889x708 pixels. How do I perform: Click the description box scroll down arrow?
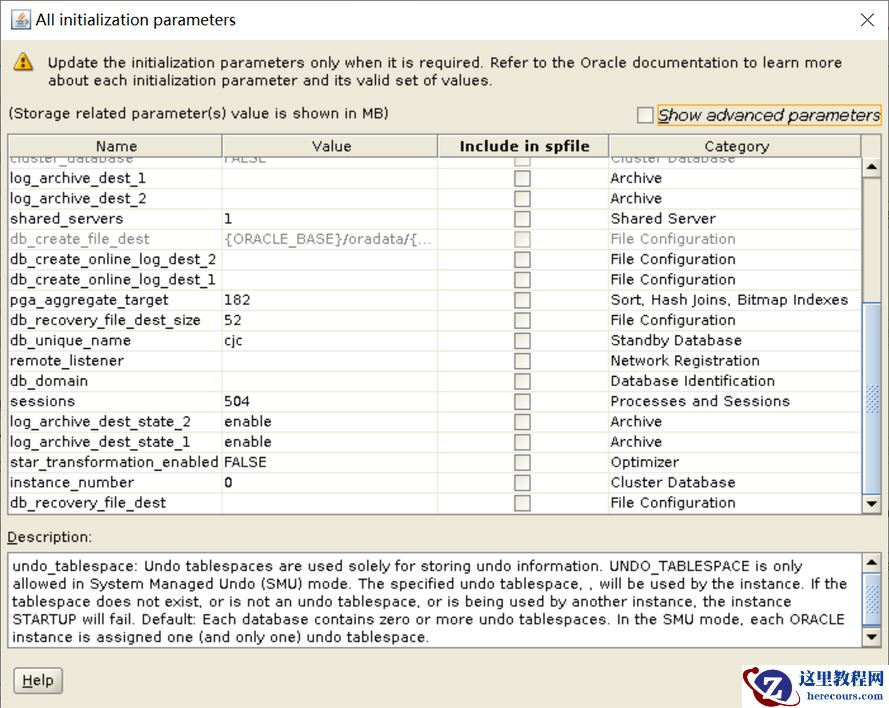click(x=871, y=637)
